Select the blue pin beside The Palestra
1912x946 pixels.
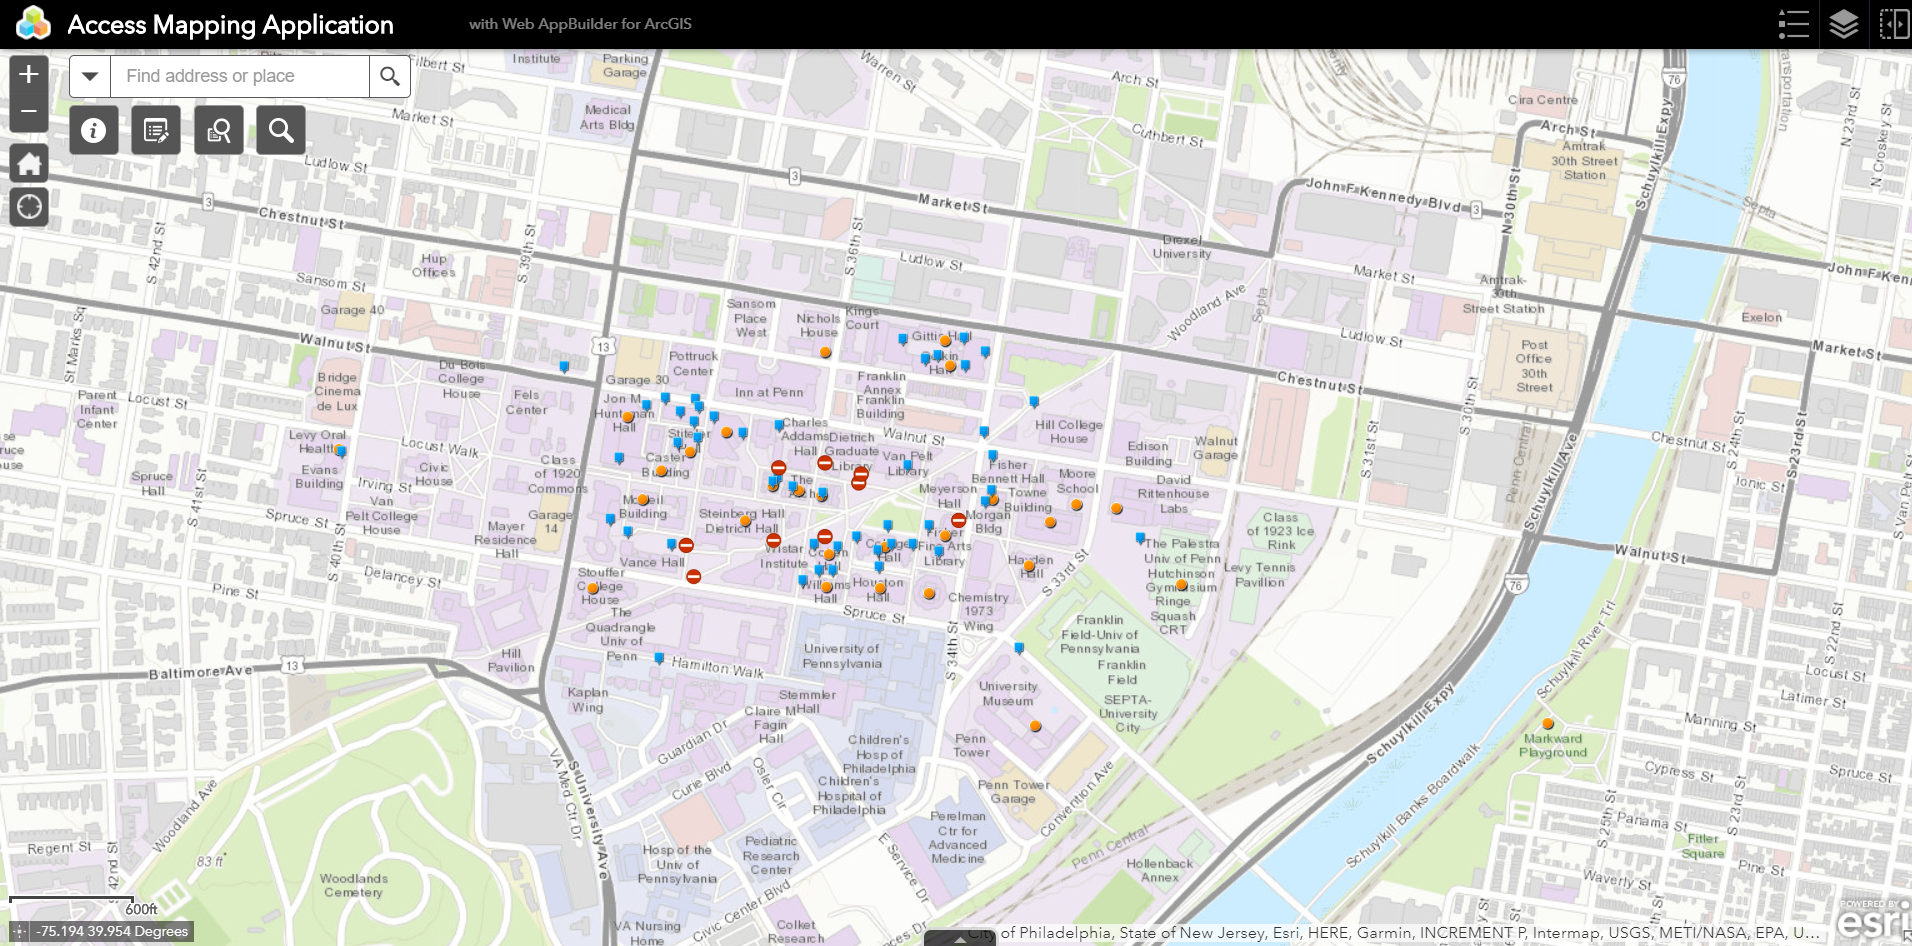pyautogui.click(x=1140, y=539)
